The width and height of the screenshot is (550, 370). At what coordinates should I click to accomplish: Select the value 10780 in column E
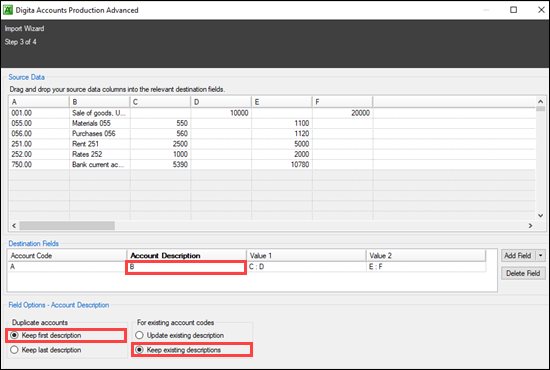pyautogui.click(x=282, y=164)
